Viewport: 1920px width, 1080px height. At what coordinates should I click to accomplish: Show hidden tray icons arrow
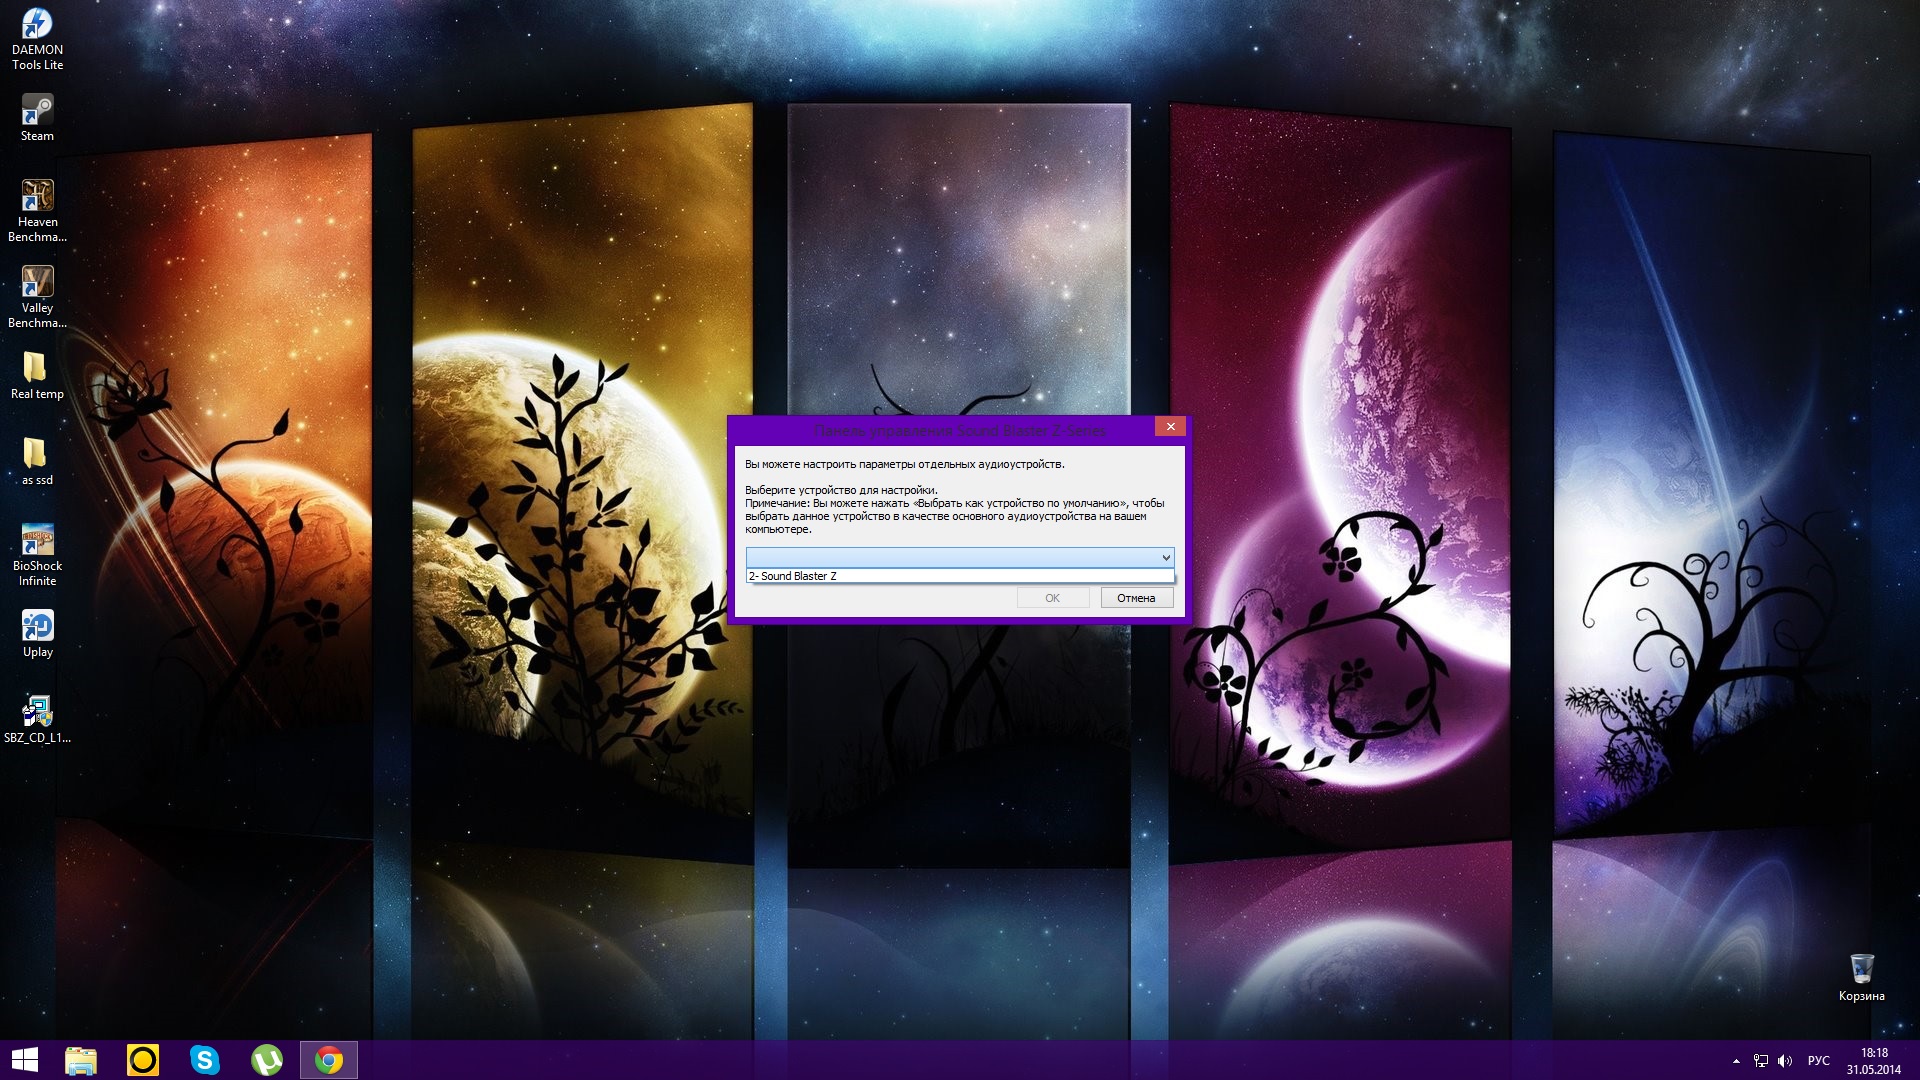click(x=1736, y=1061)
